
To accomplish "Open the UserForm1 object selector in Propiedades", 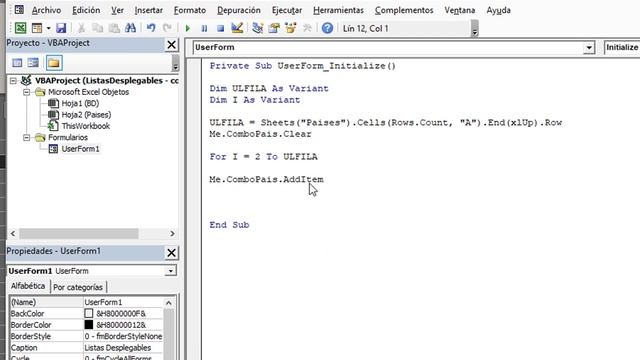I will pos(171,271).
